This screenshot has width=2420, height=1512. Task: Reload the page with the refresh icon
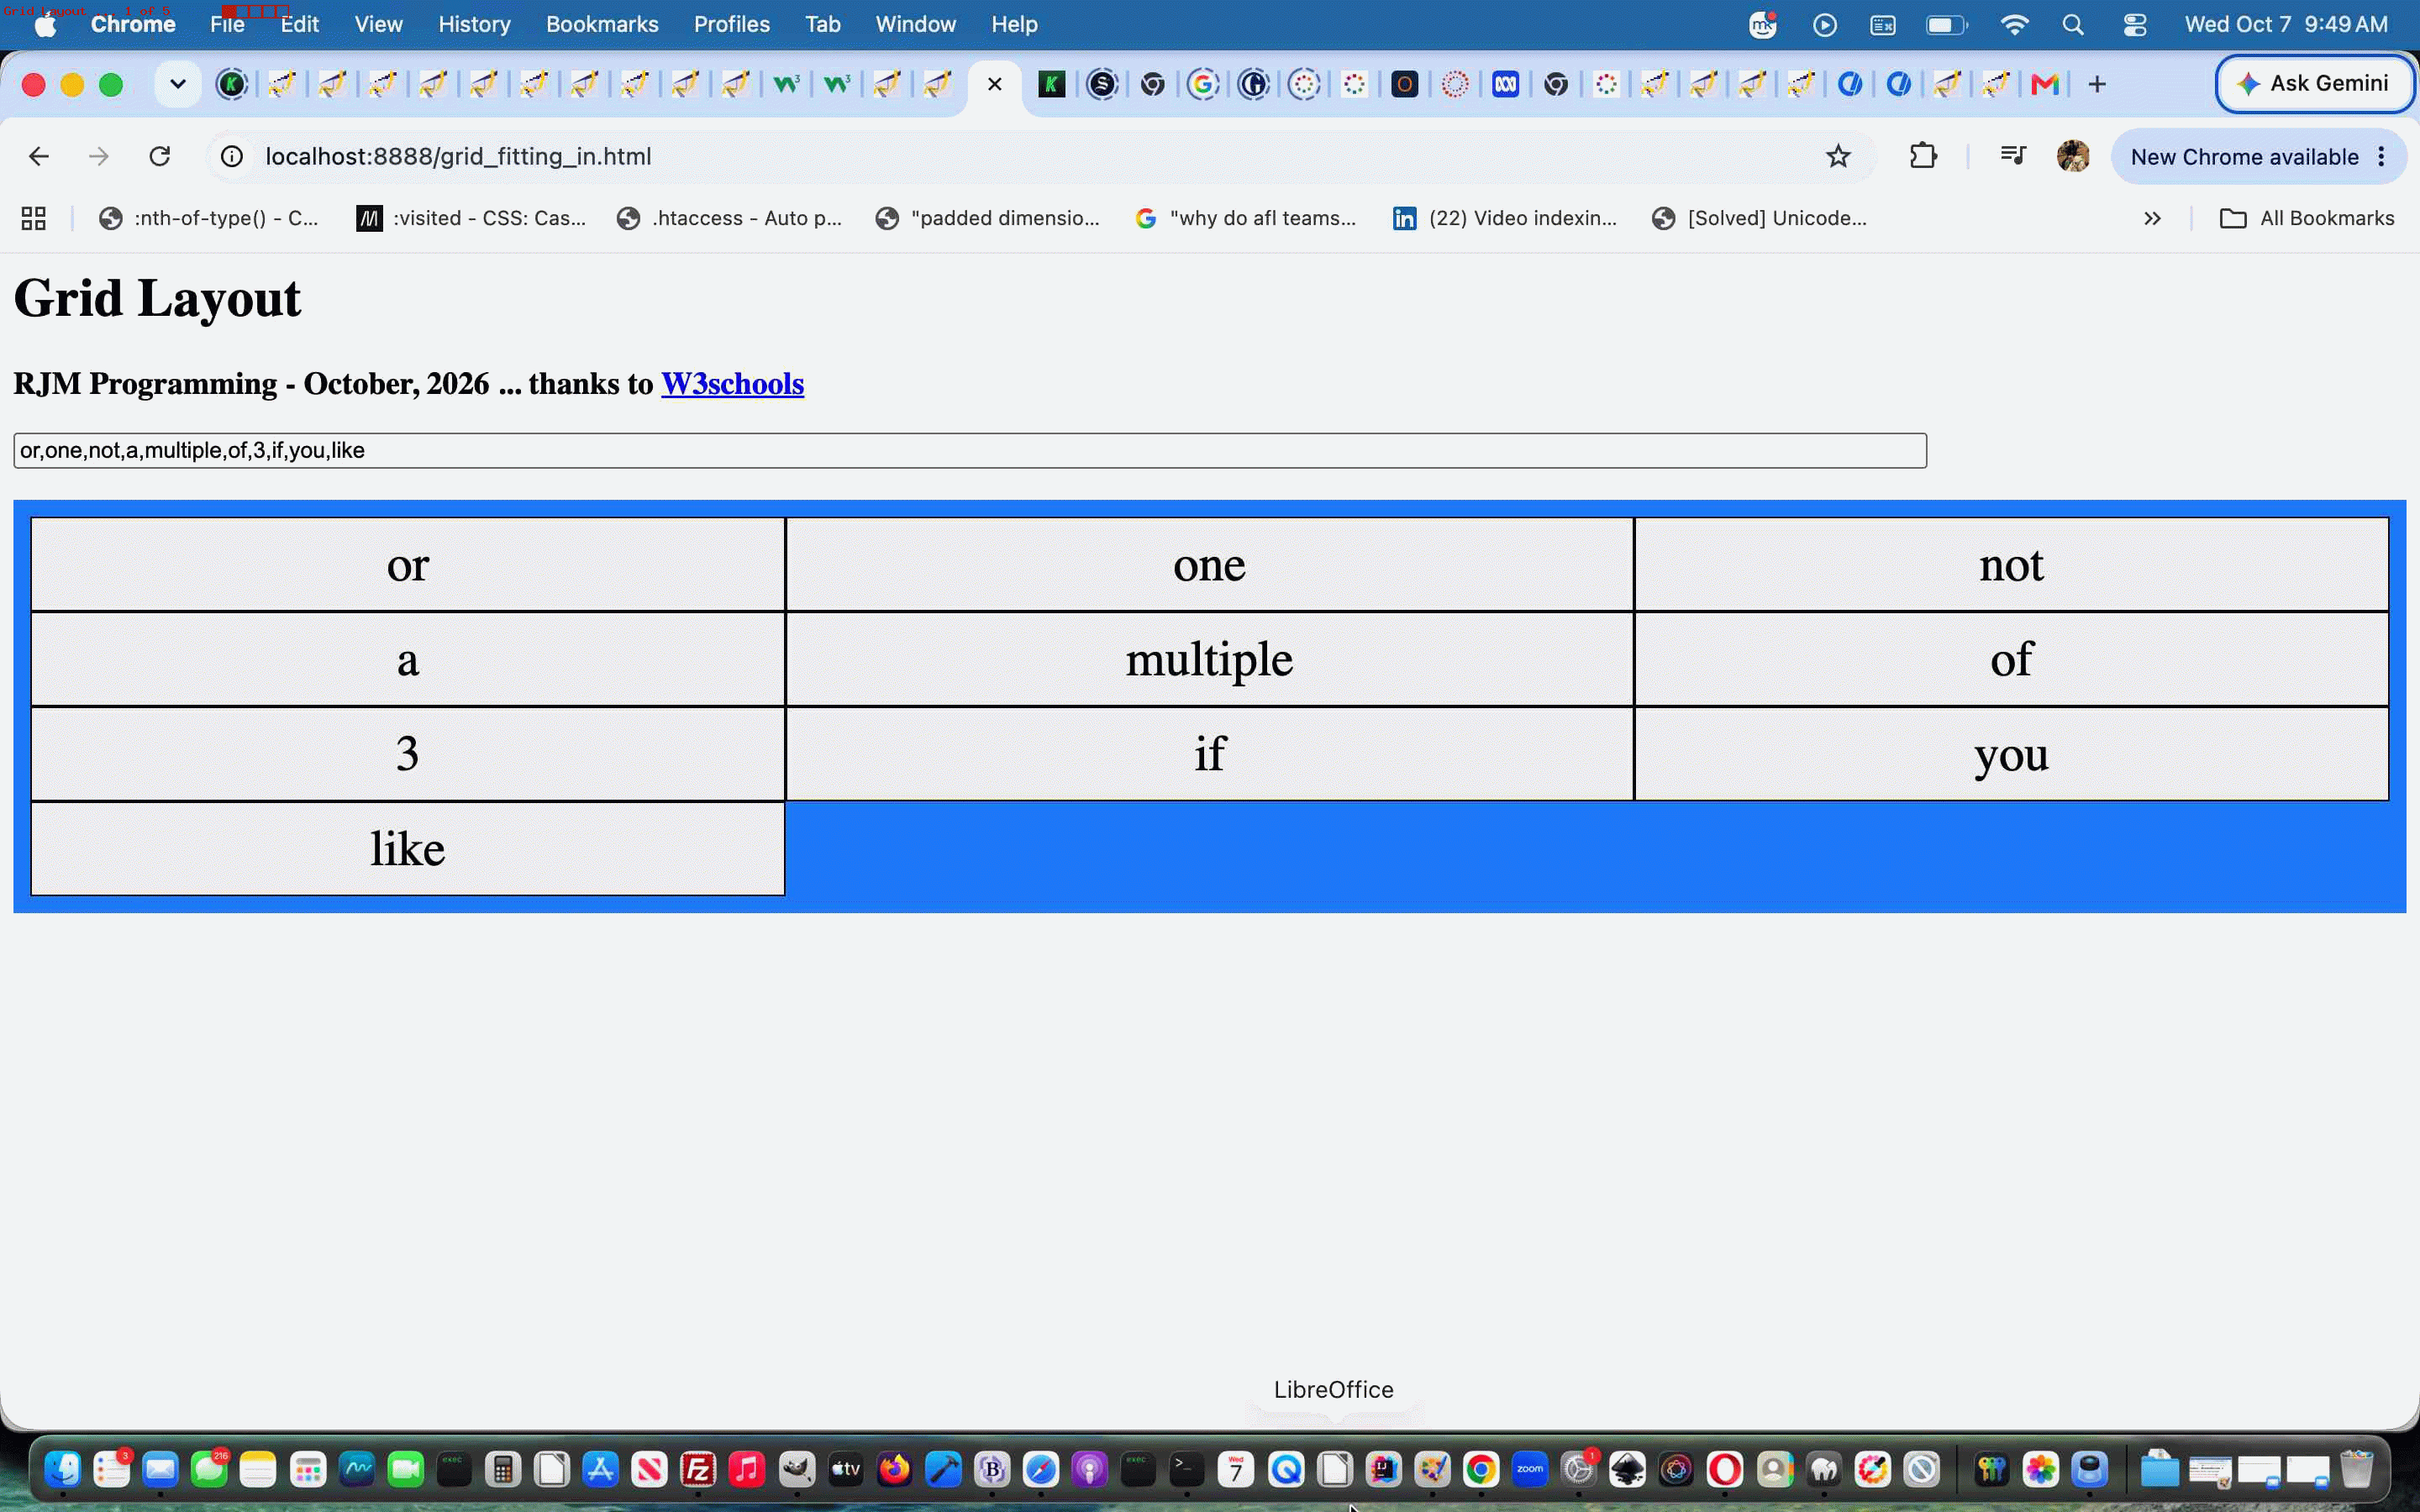click(x=160, y=156)
